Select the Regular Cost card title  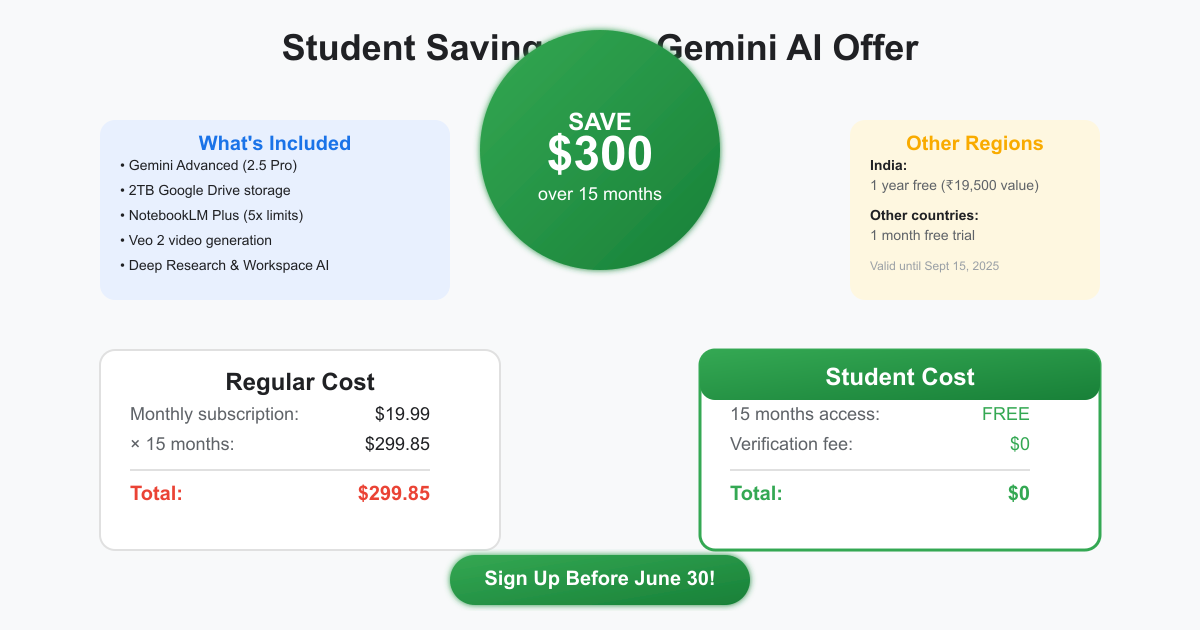pos(300,382)
